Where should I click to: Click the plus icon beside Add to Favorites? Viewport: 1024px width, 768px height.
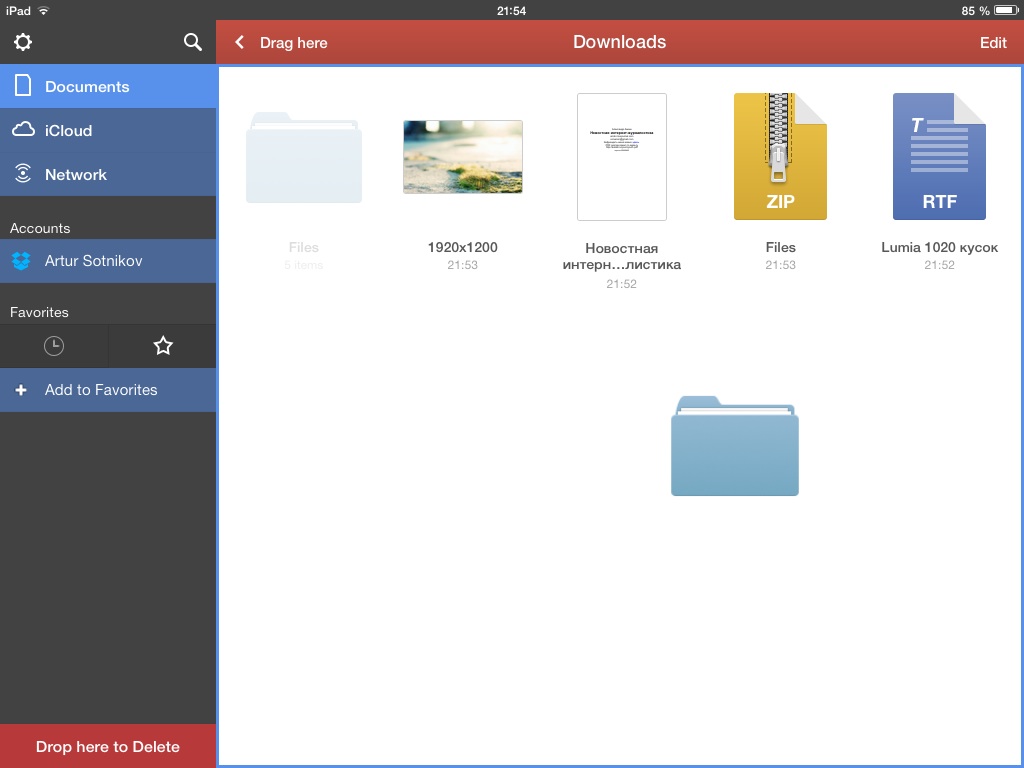[21, 390]
